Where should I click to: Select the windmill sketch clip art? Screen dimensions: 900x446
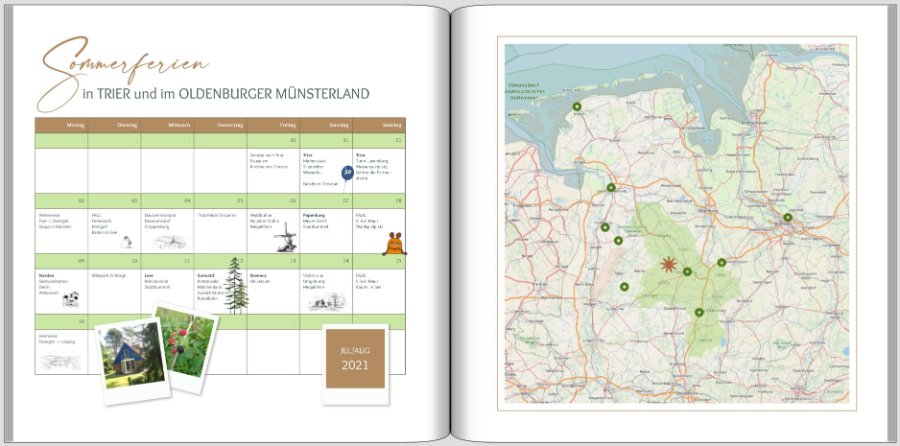pyautogui.click(x=286, y=237)
